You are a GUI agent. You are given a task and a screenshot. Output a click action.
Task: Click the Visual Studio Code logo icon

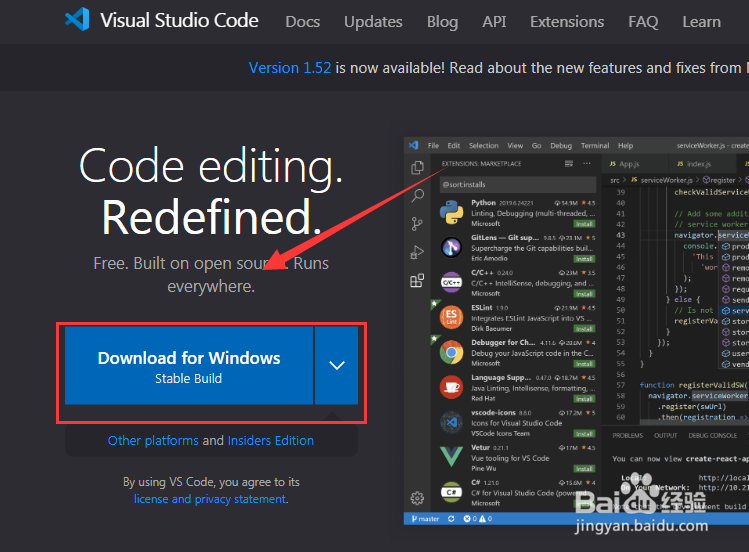point(77,20)
